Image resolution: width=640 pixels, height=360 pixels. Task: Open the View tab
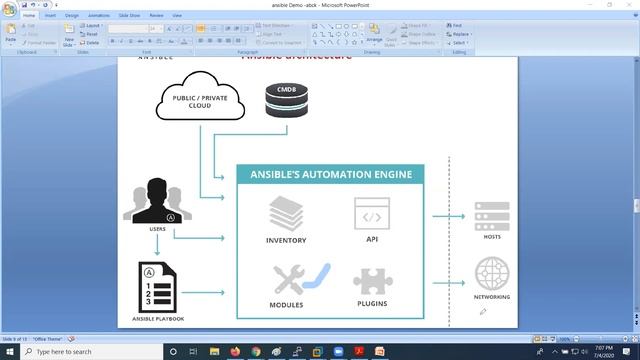point(177,16)
